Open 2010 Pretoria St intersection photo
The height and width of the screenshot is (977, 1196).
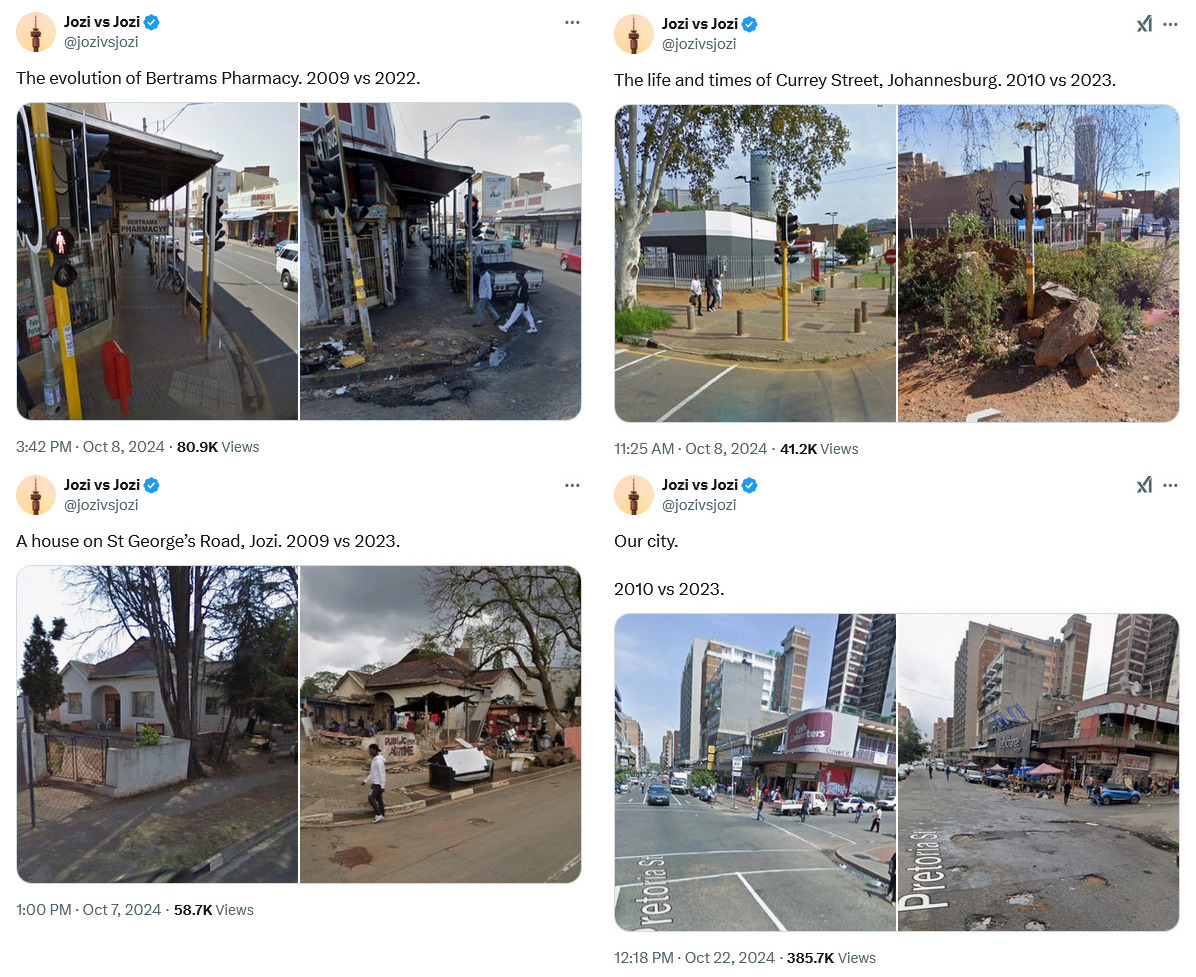click(x=755, y=773)
